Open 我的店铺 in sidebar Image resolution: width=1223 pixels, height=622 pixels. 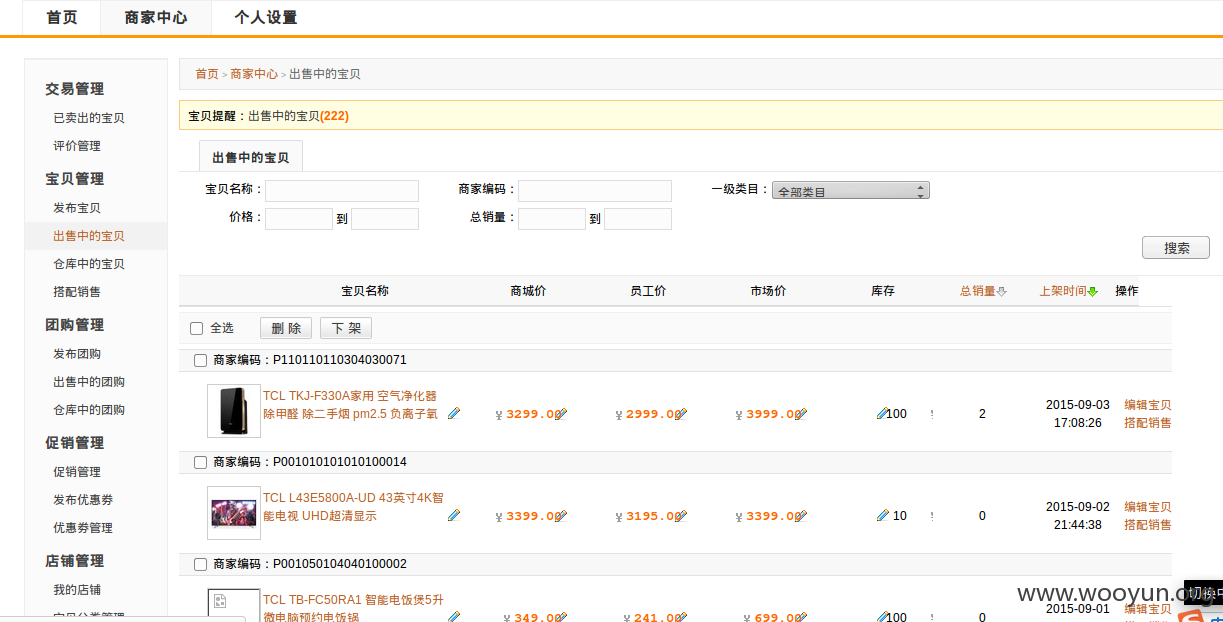(77, 590)
